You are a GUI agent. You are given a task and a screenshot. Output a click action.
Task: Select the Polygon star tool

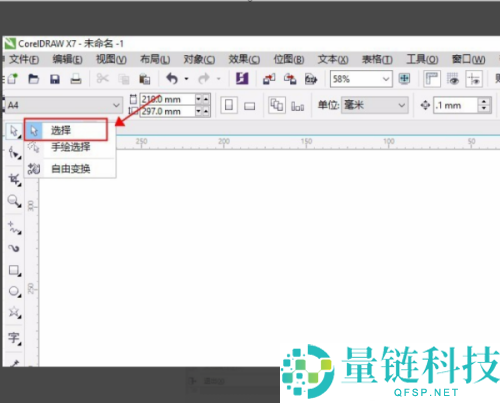coord(14,312)
